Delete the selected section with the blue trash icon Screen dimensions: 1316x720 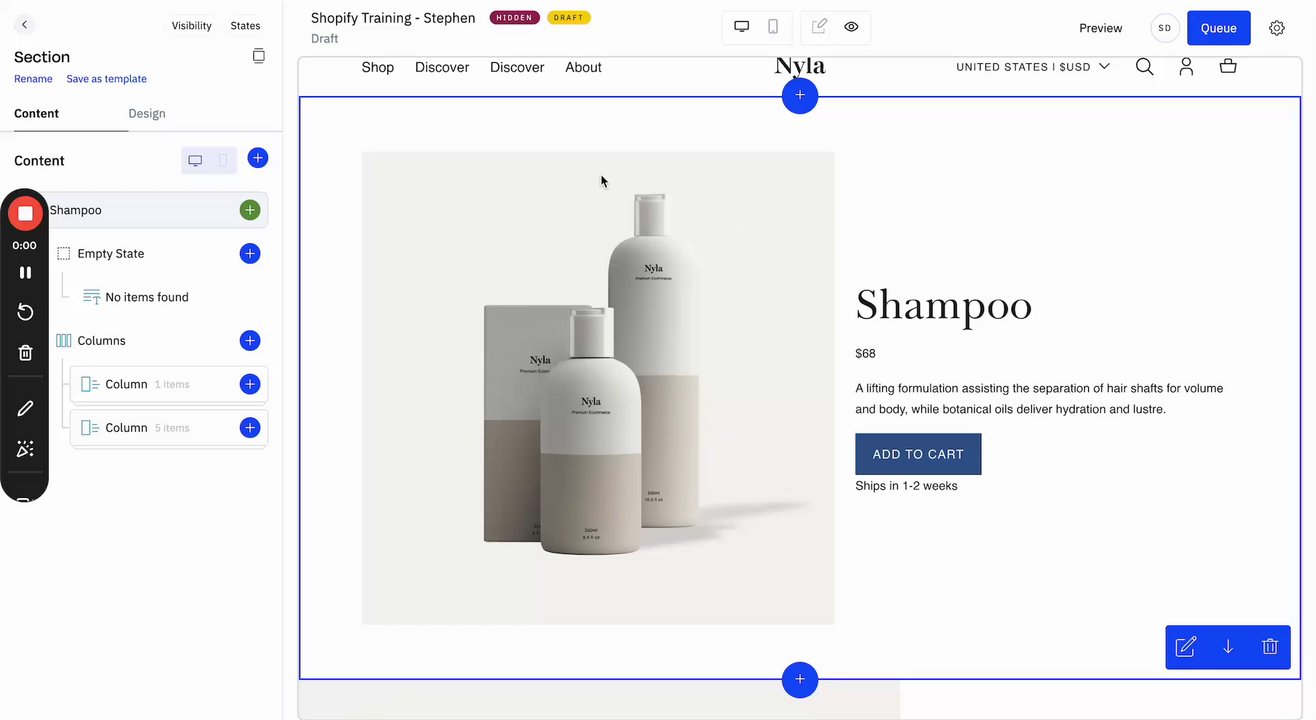(x=1270, y=647)
